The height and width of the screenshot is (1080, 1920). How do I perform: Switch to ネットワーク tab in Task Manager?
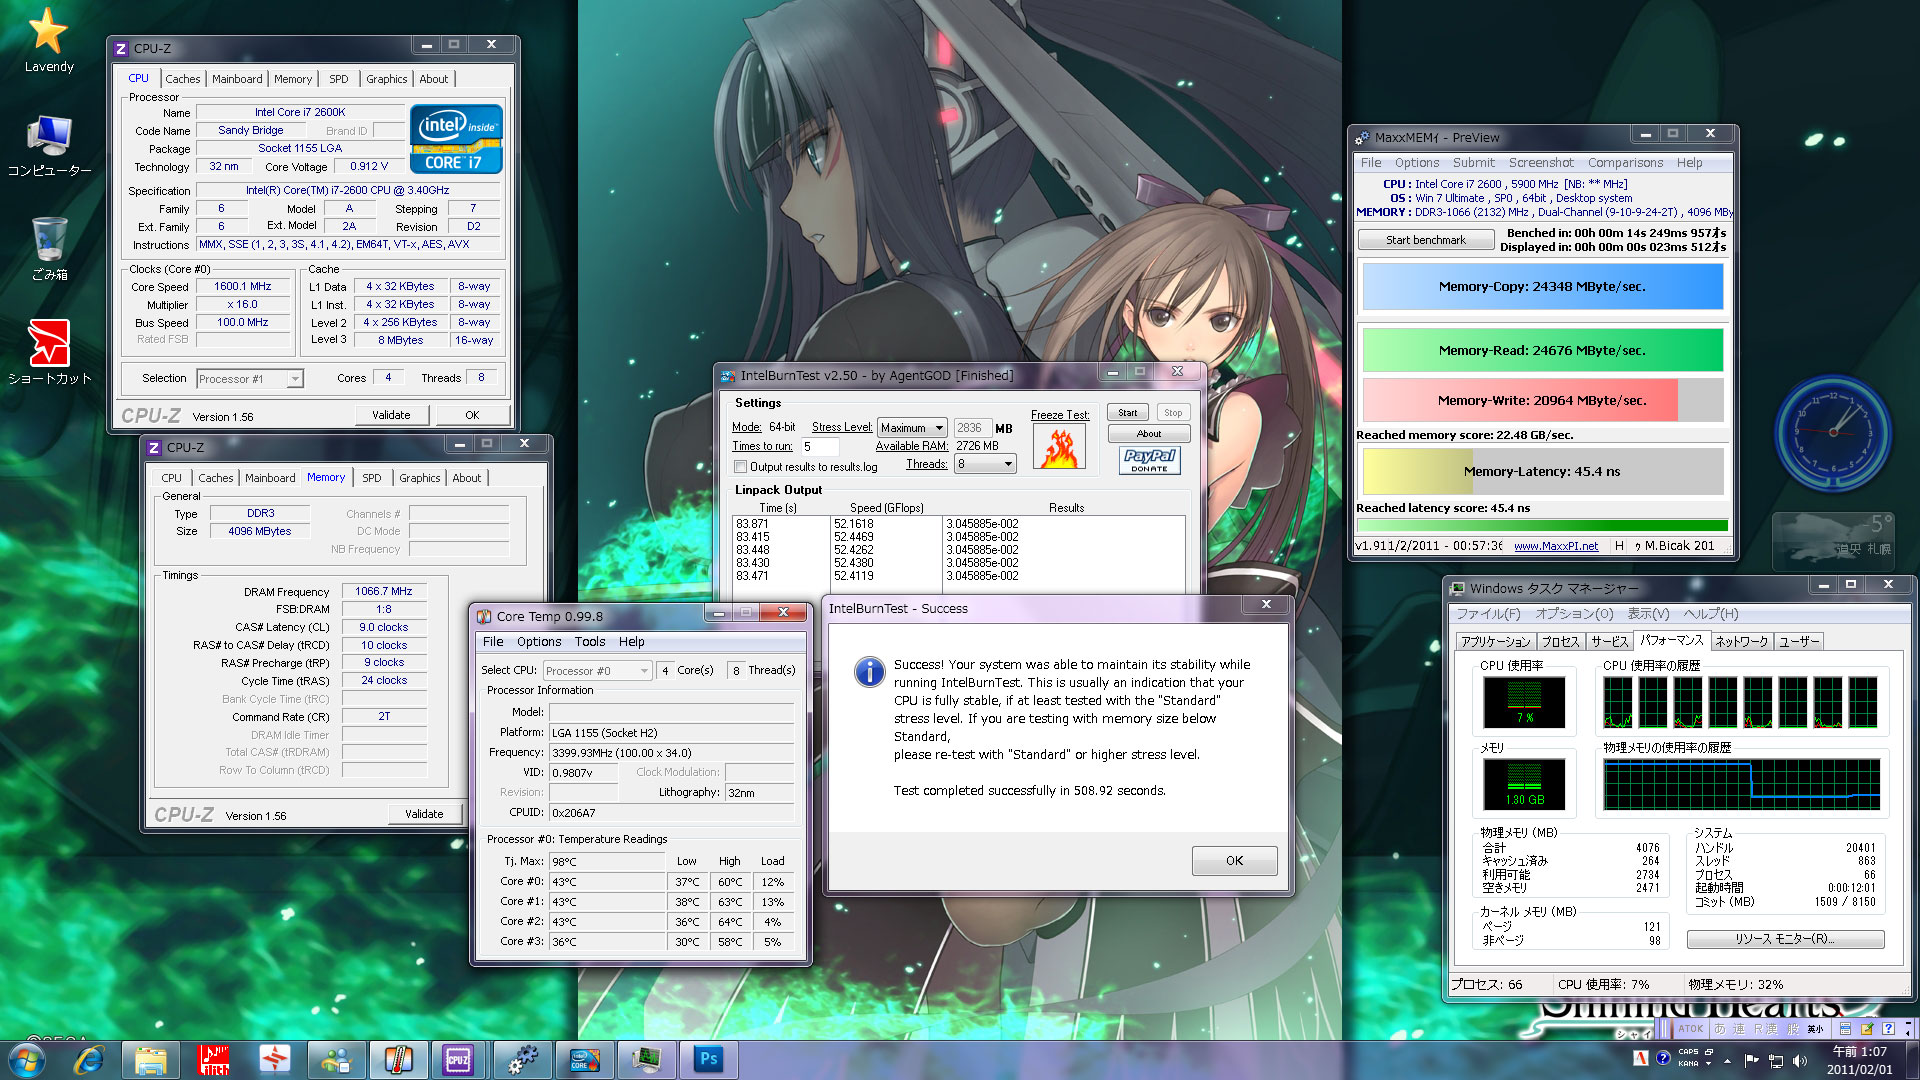(1741, 642)
